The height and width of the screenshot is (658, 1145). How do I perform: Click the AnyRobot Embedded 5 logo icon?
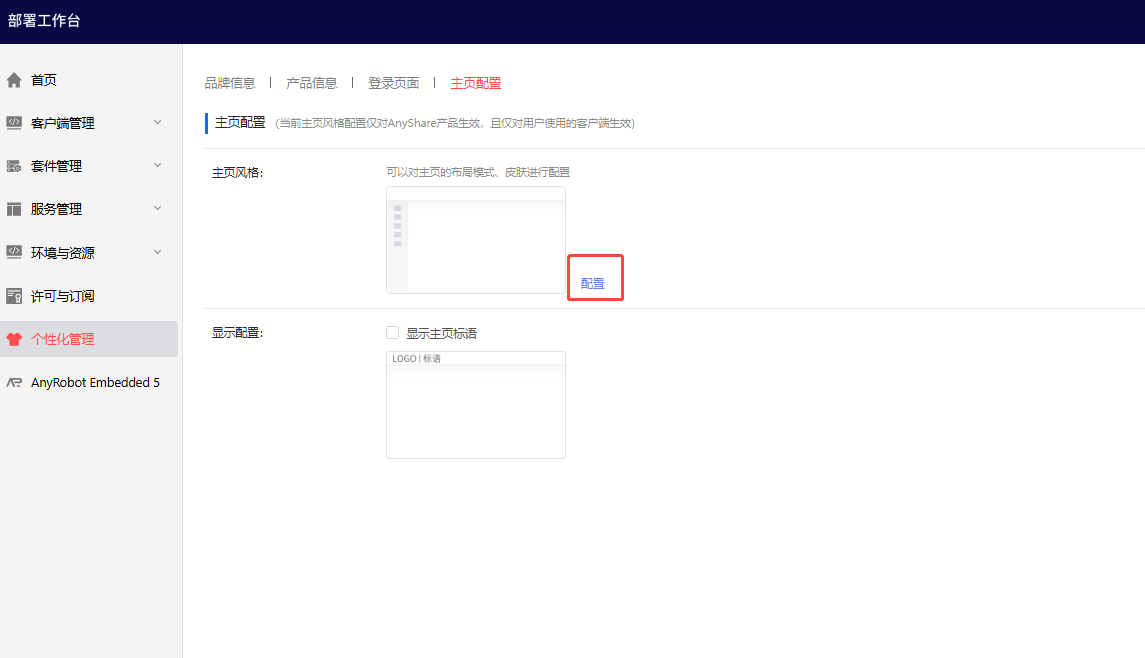pyautogui.click(x=14, y=383)
